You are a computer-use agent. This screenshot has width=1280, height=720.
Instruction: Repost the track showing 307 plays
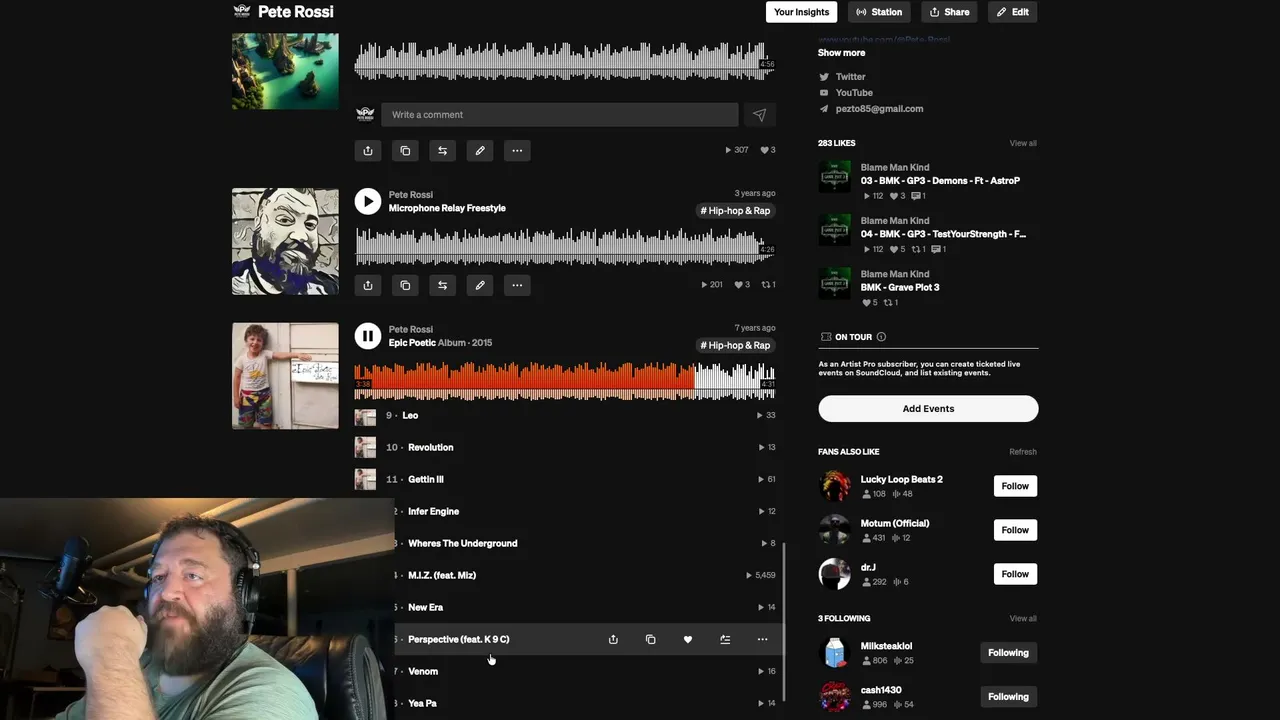click(442, 151)
